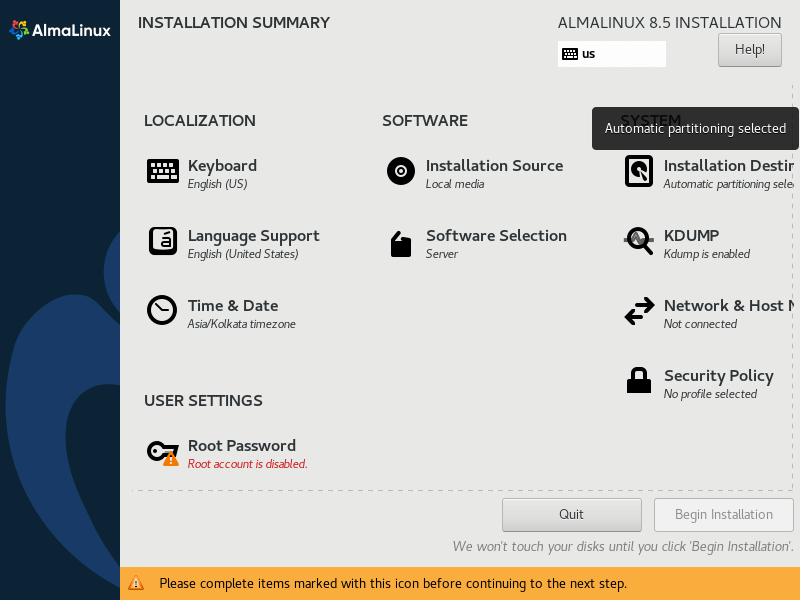Image resolution: width=800 pixels, height=600 pixels.
Task: Open the Installation Source disc icon
Action: pos(401,171)
